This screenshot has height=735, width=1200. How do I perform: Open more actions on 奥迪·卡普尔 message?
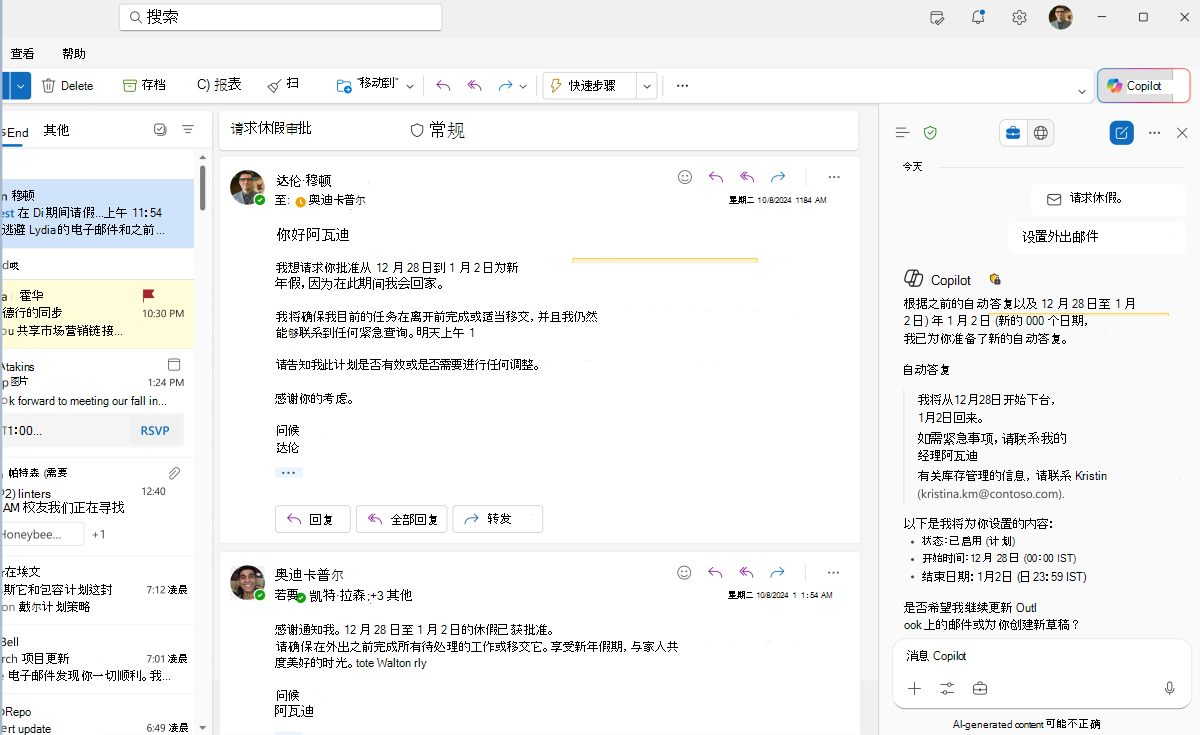[x=834, y=573]
